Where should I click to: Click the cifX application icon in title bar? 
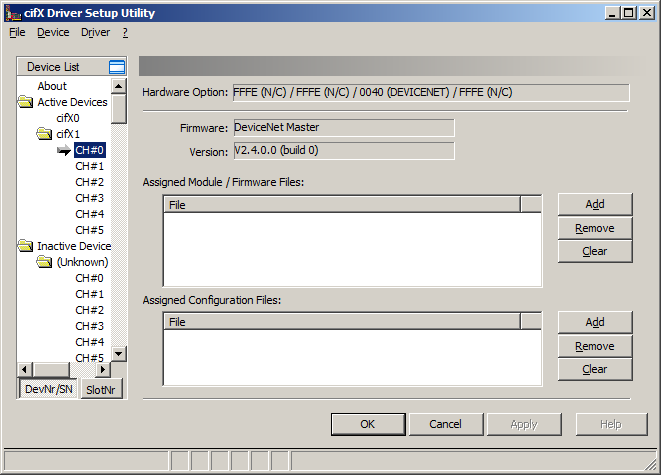coord(13,13)
